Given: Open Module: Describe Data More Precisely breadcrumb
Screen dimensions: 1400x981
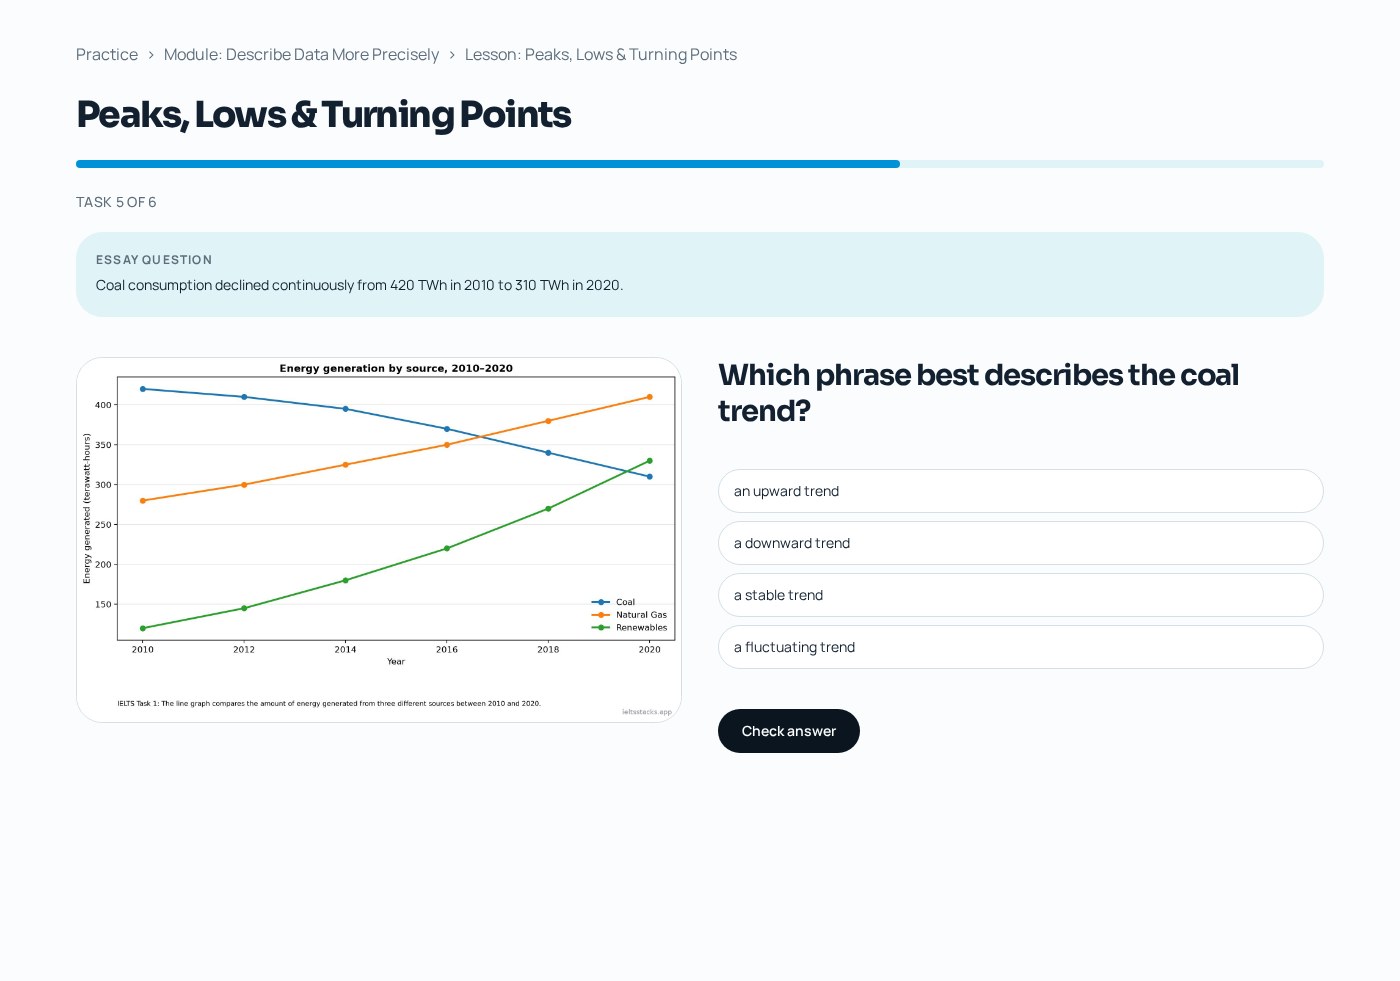Looking at the screenshot, I should point(301,55).
